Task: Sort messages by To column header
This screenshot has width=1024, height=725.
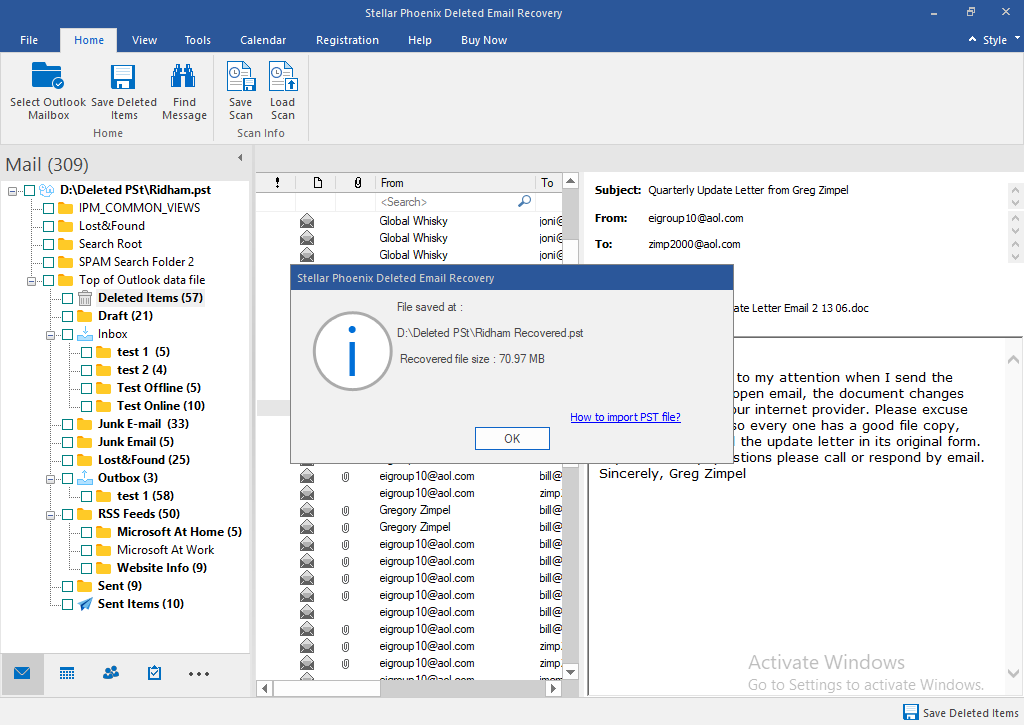Action: [x=547, y=183]
